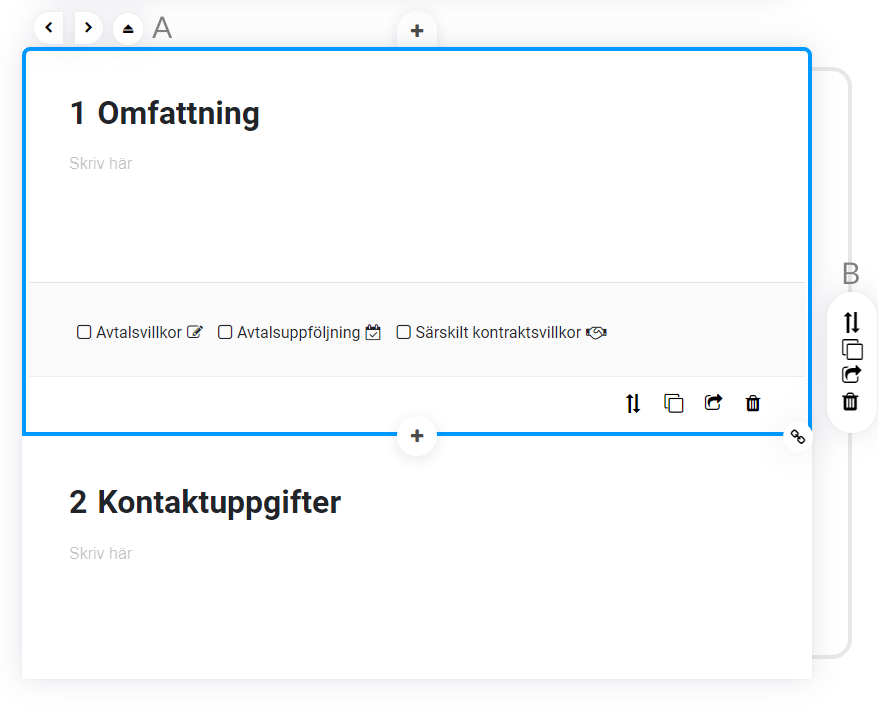Click the sort arrows icon inside the Omfattning section

(633, 403)
